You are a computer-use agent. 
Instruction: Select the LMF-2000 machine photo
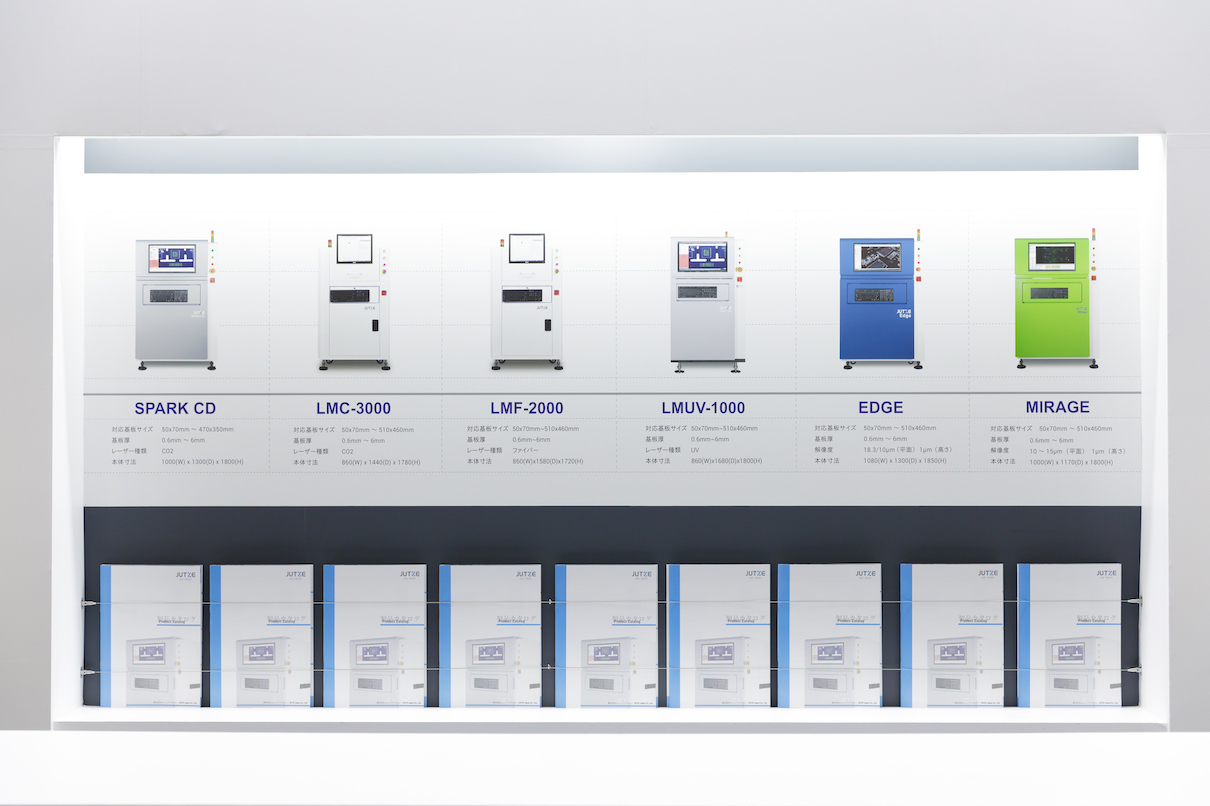tap(527, 303)
